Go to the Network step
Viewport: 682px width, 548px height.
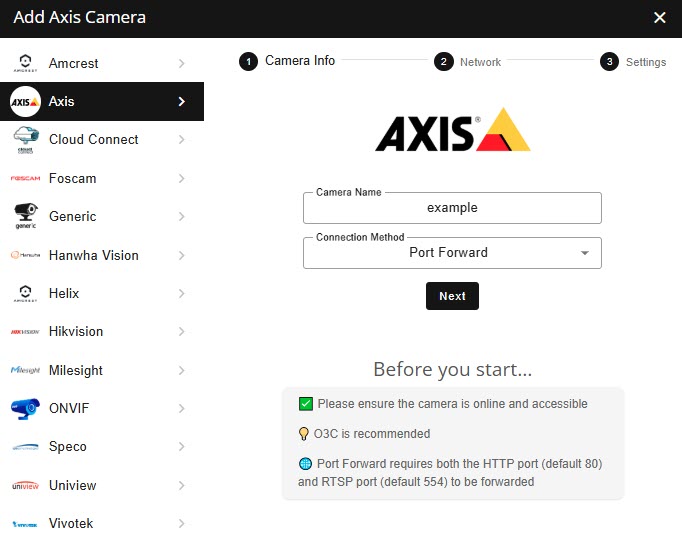pos(468,62)
